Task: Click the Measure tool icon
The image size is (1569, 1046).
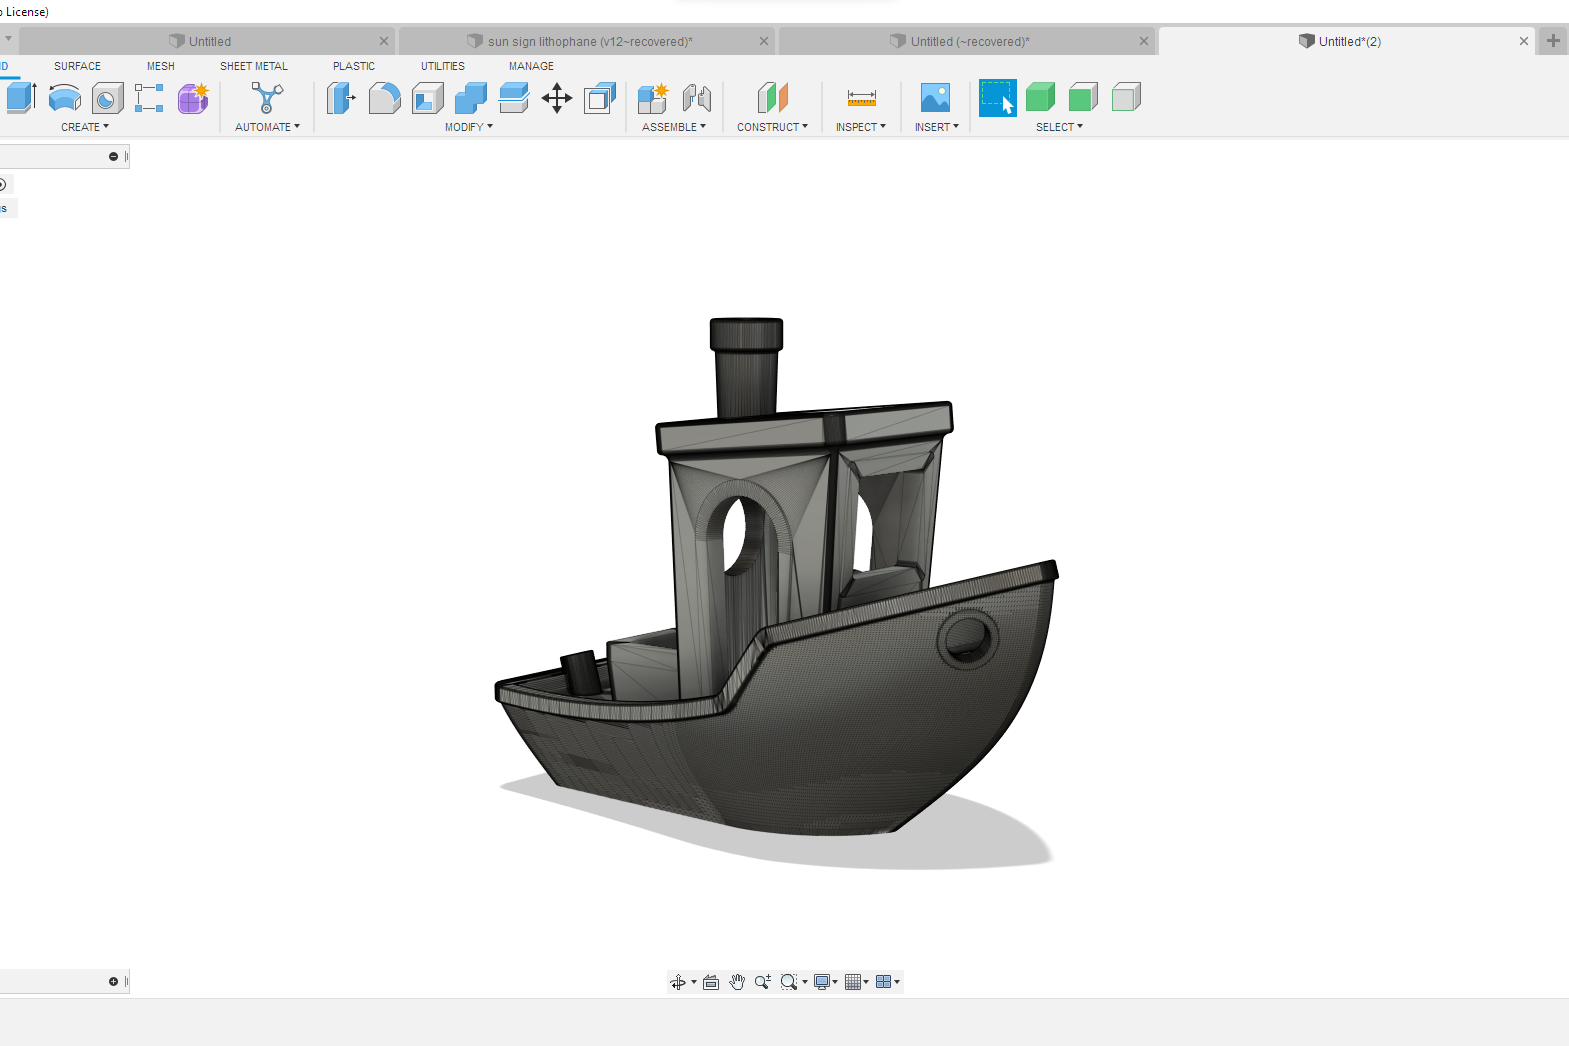Action: pyautogui.click(x=861, y=98)
